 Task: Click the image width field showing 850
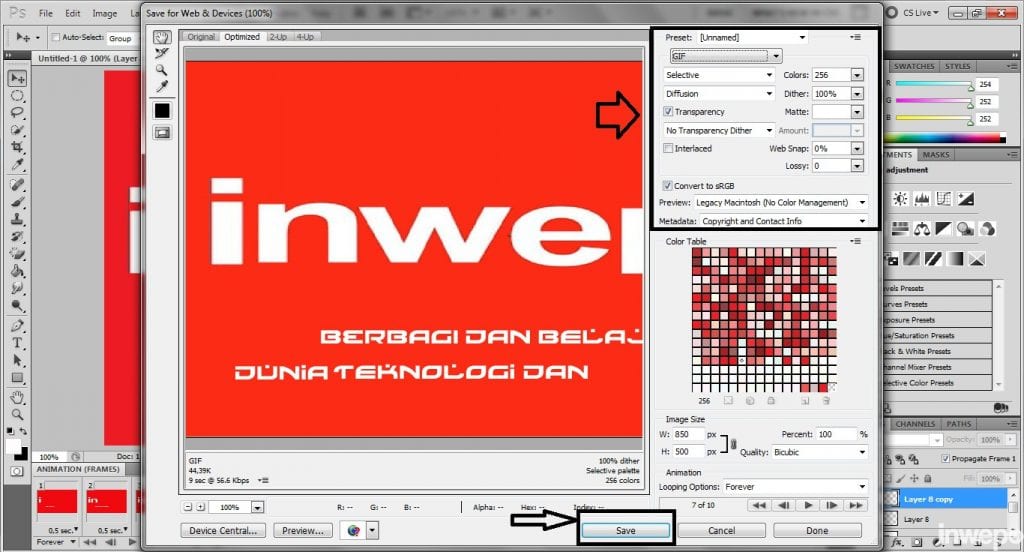click(688, 434)
